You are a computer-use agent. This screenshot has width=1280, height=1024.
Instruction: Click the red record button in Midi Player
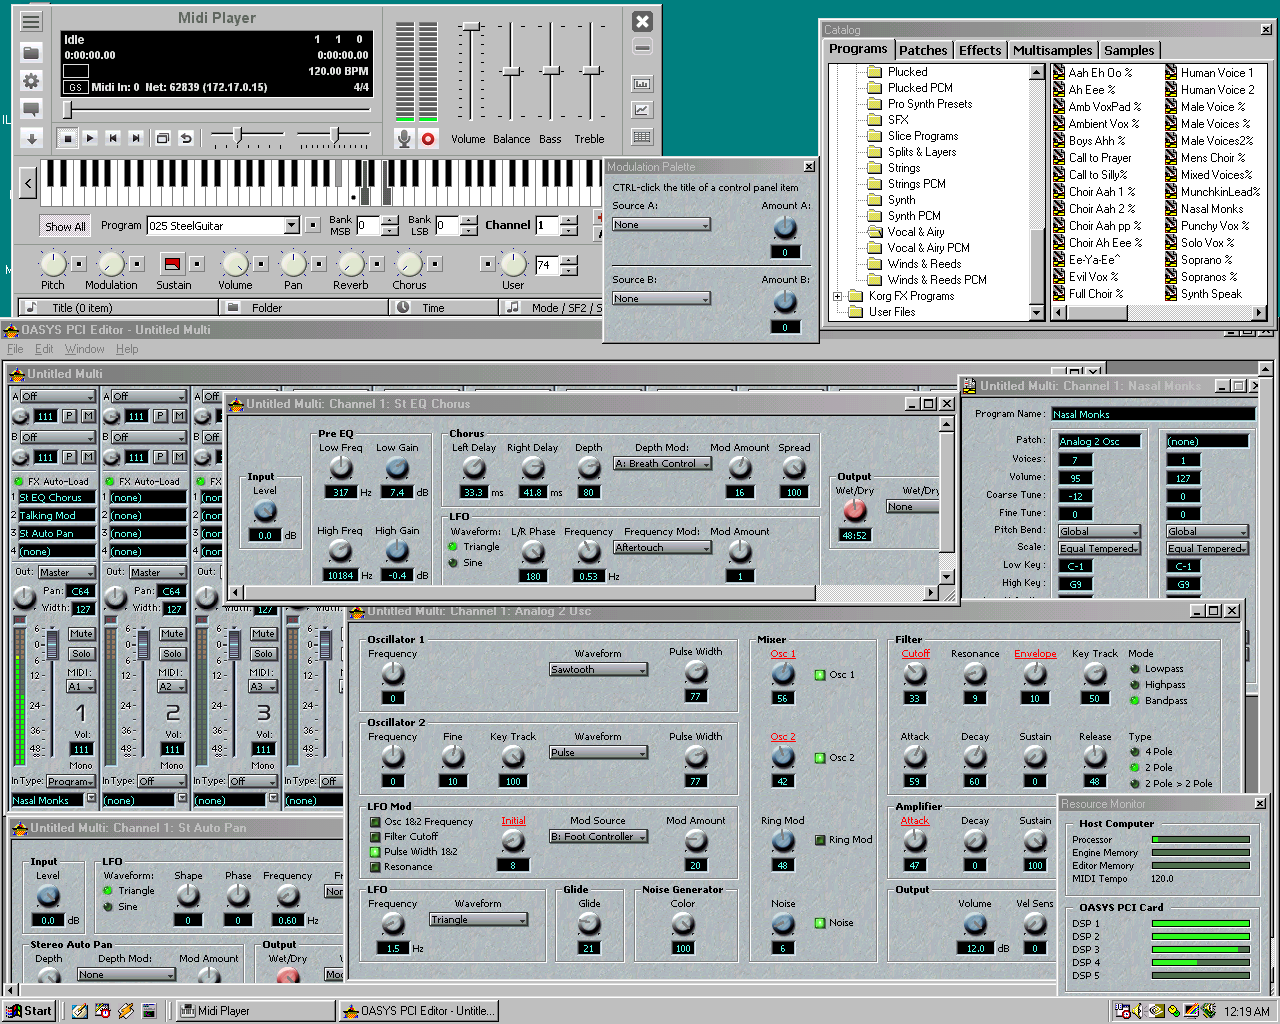tap(428, 139)
